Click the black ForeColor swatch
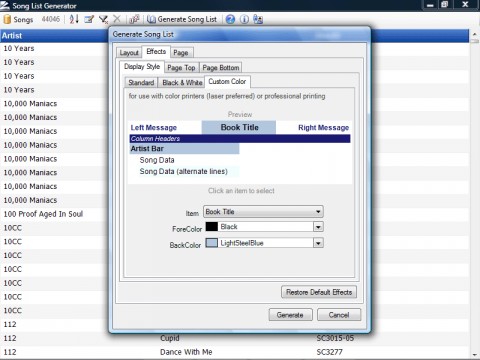Viewport: 480px width, 360px height. 212,227
